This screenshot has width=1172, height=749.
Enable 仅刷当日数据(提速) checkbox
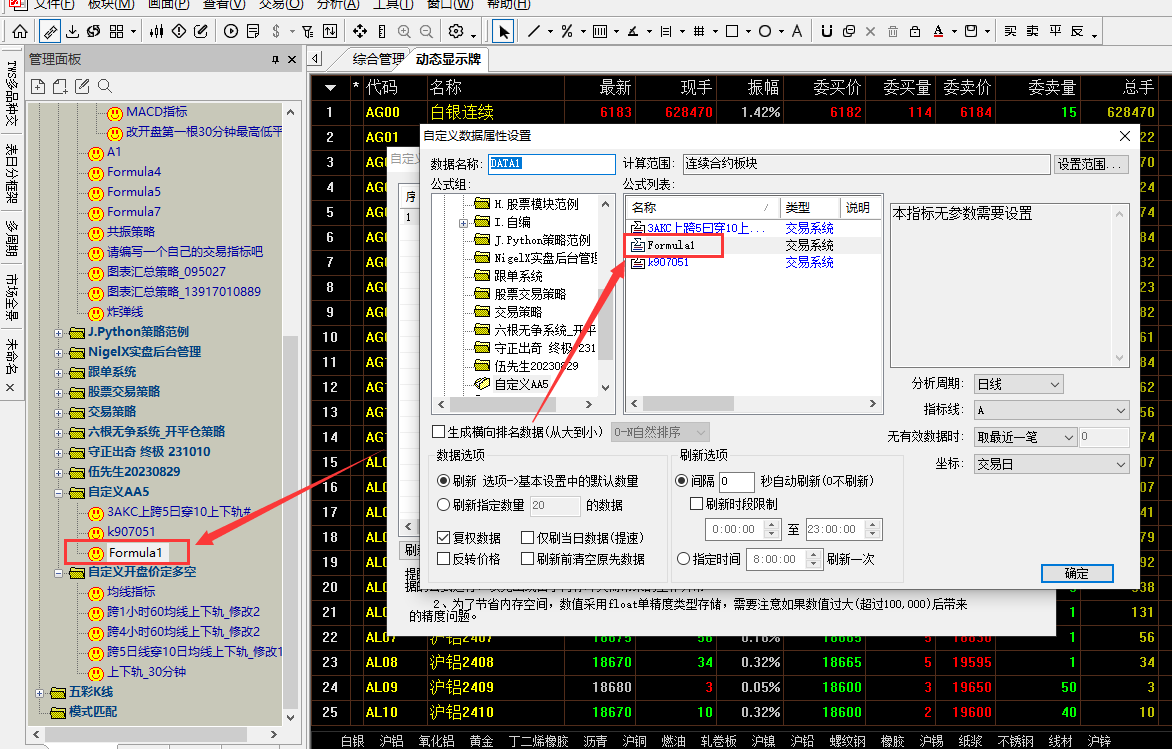(x=527, y=537)
